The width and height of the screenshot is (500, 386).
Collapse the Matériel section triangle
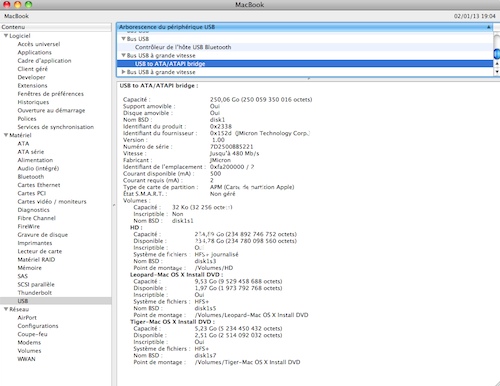point(6,135)
